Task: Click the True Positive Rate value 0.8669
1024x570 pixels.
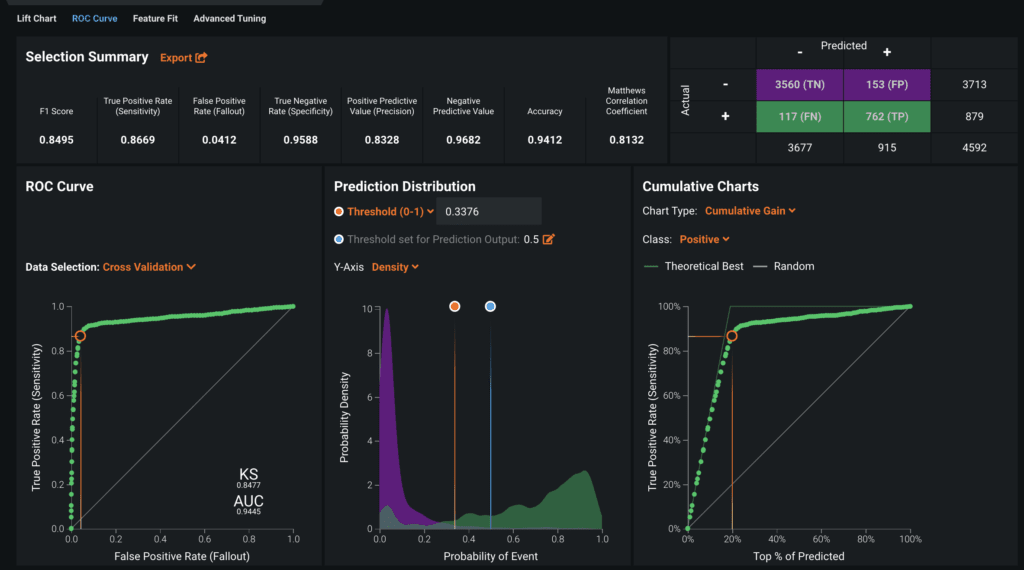Action: pos(138,140)
